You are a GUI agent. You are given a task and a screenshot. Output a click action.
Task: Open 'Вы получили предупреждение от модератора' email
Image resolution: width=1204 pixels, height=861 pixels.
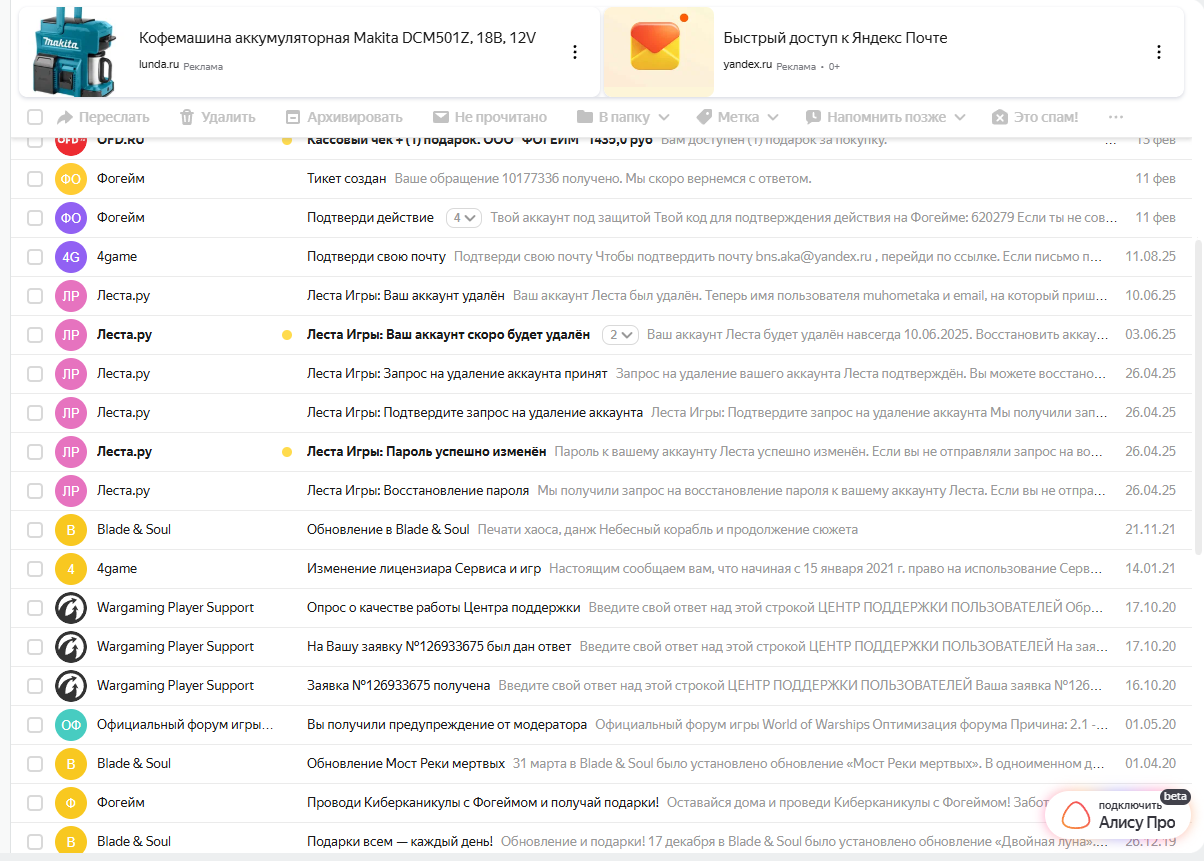pyautogui.click(x=447, y=725)
